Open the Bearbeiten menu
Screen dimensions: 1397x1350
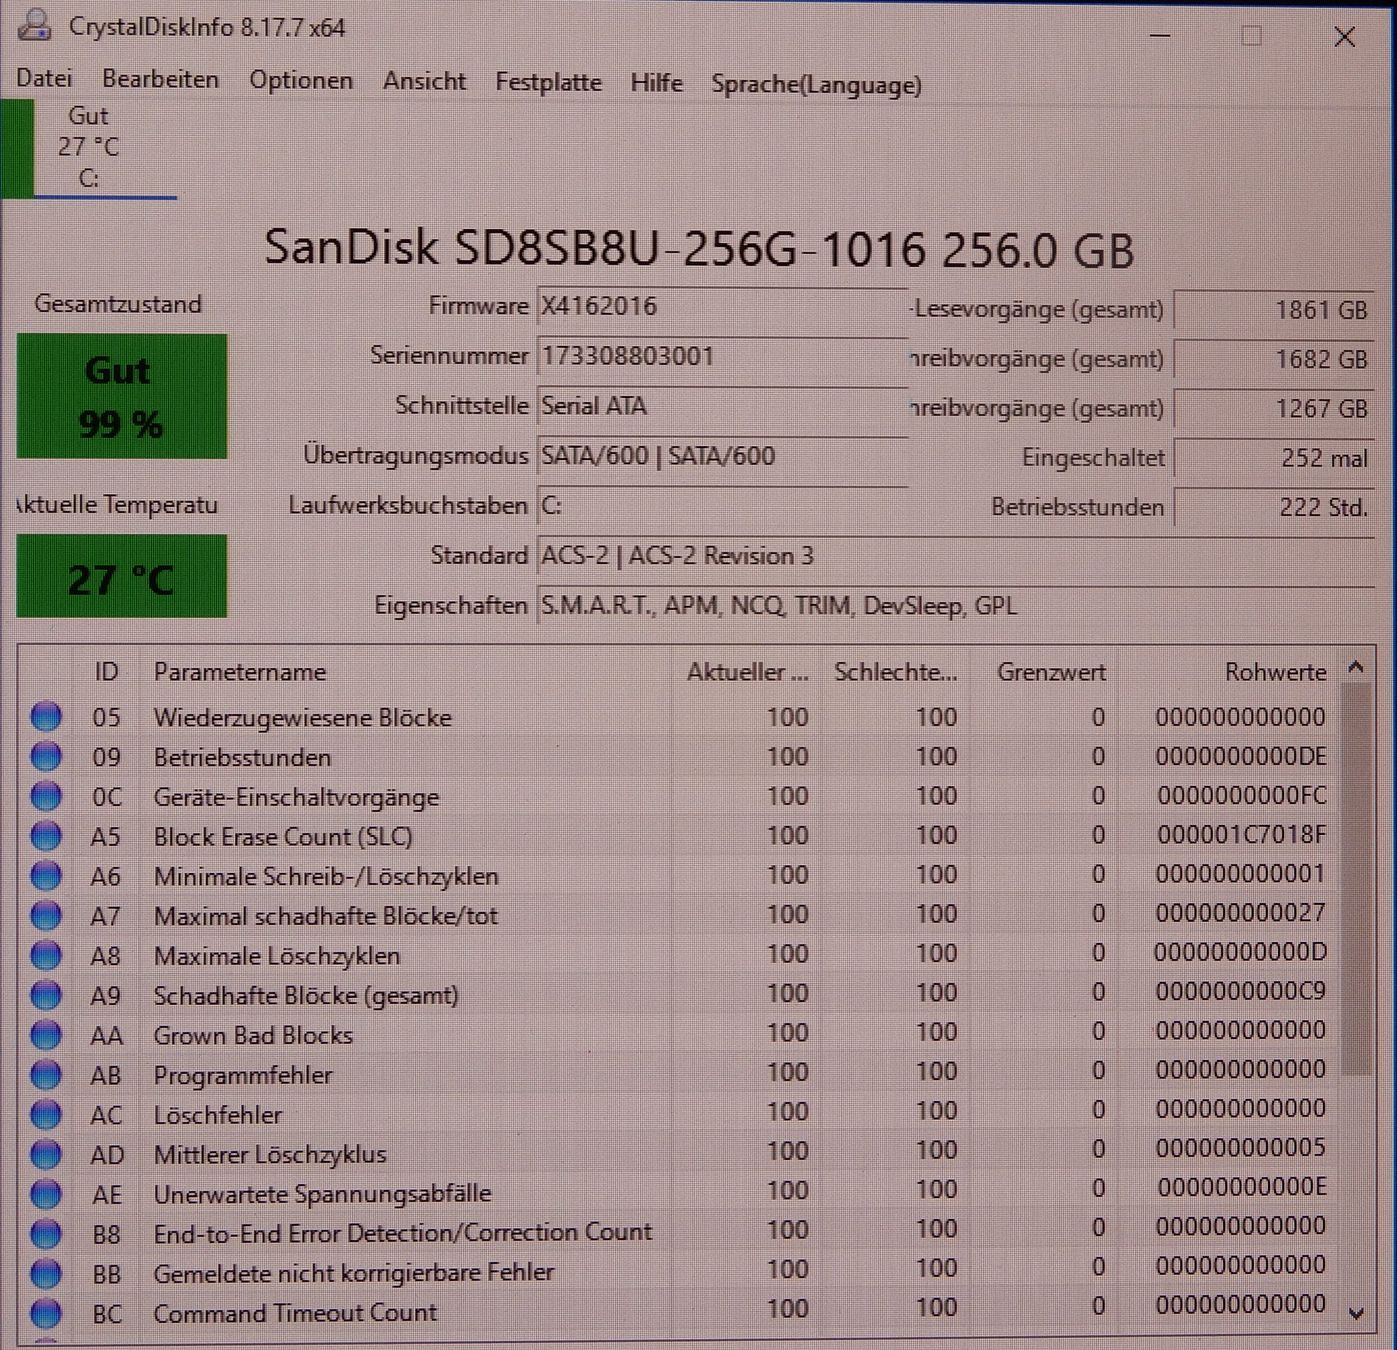[160, 80]
